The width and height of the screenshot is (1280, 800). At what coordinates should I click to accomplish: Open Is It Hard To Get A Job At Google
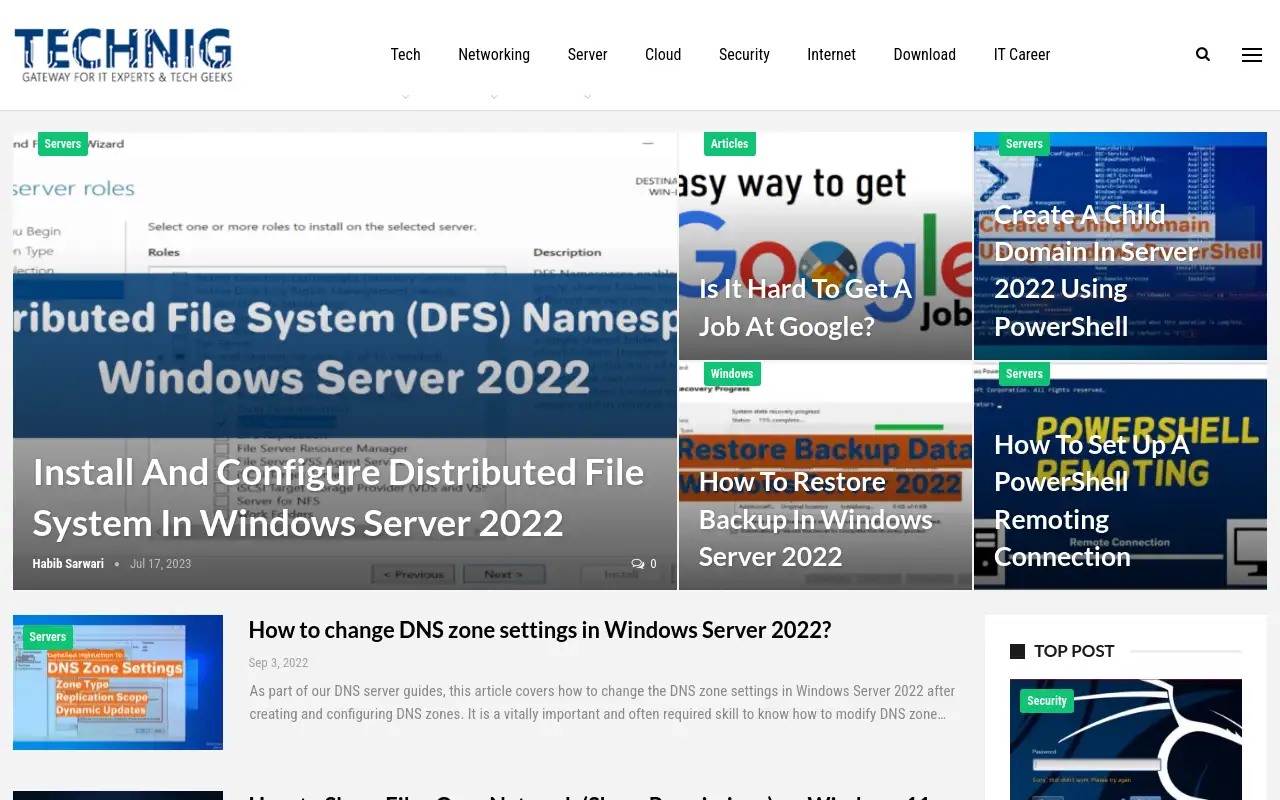tap(805, 307)
